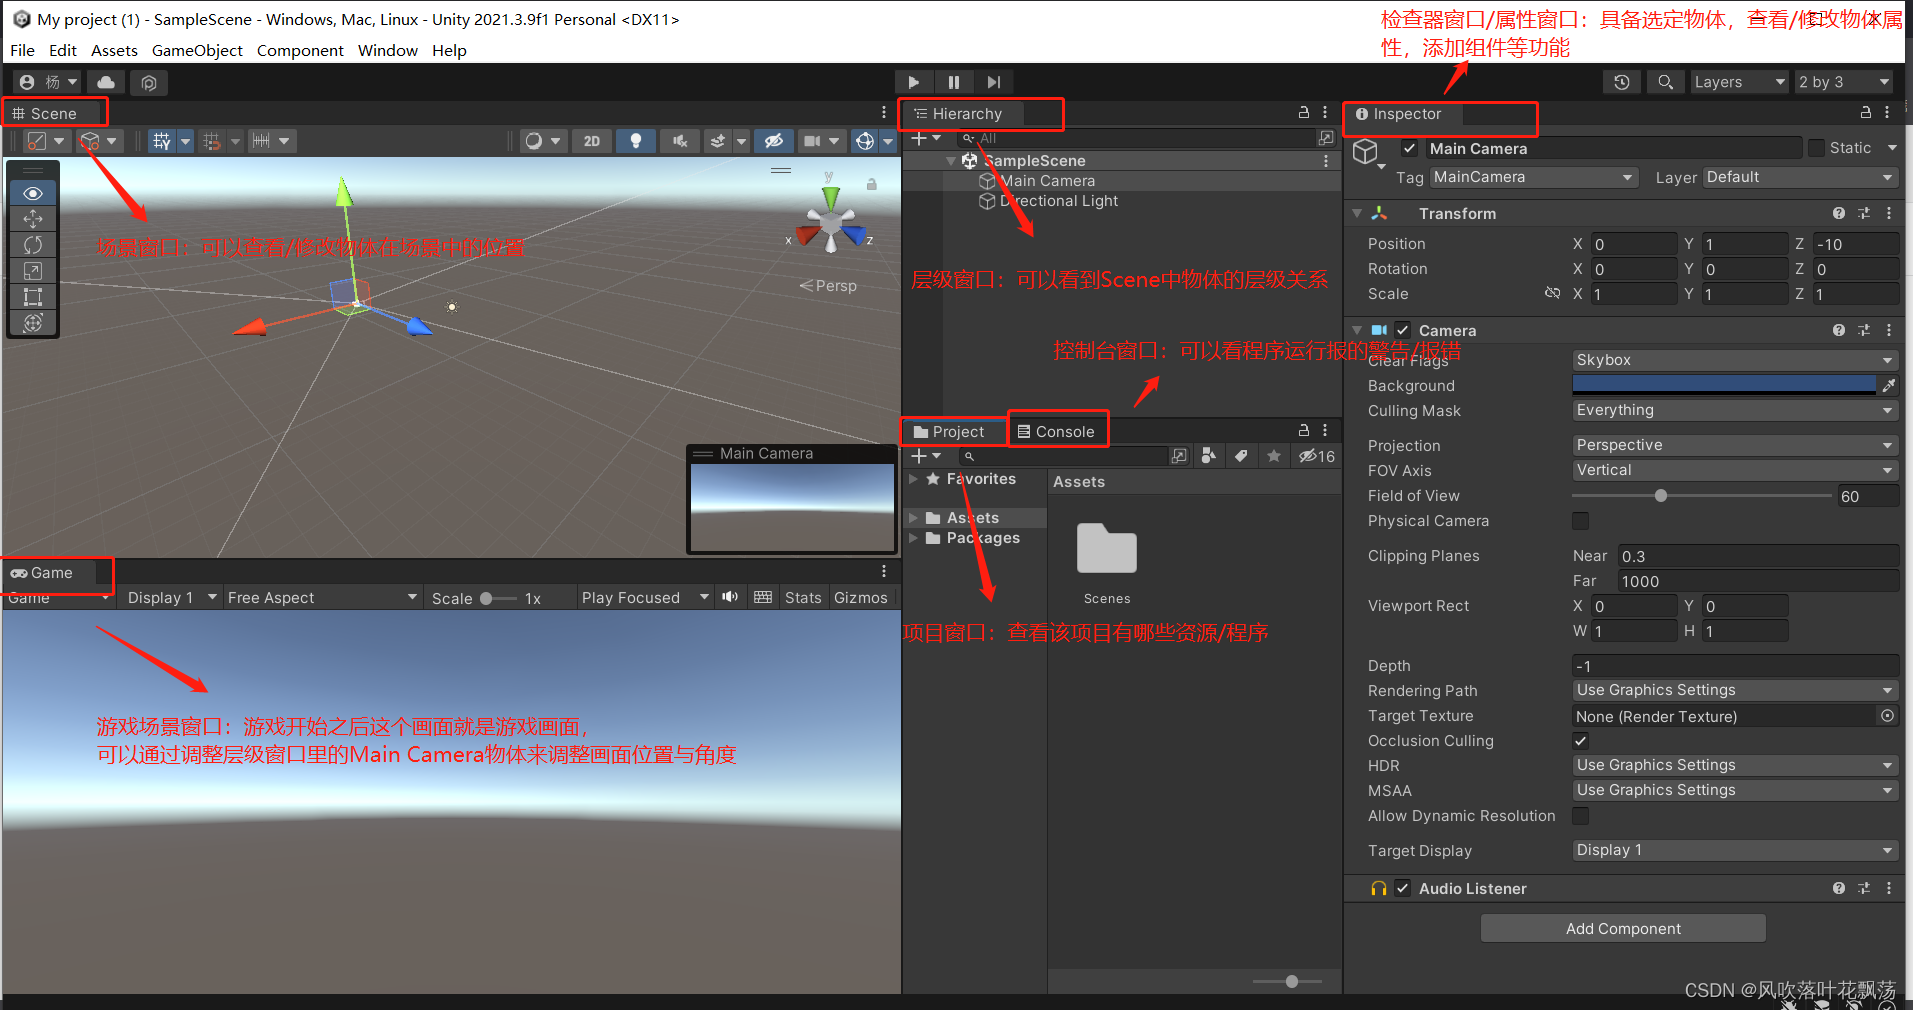
Task: Lock the Inspector panel
Action: point(1865,112)
